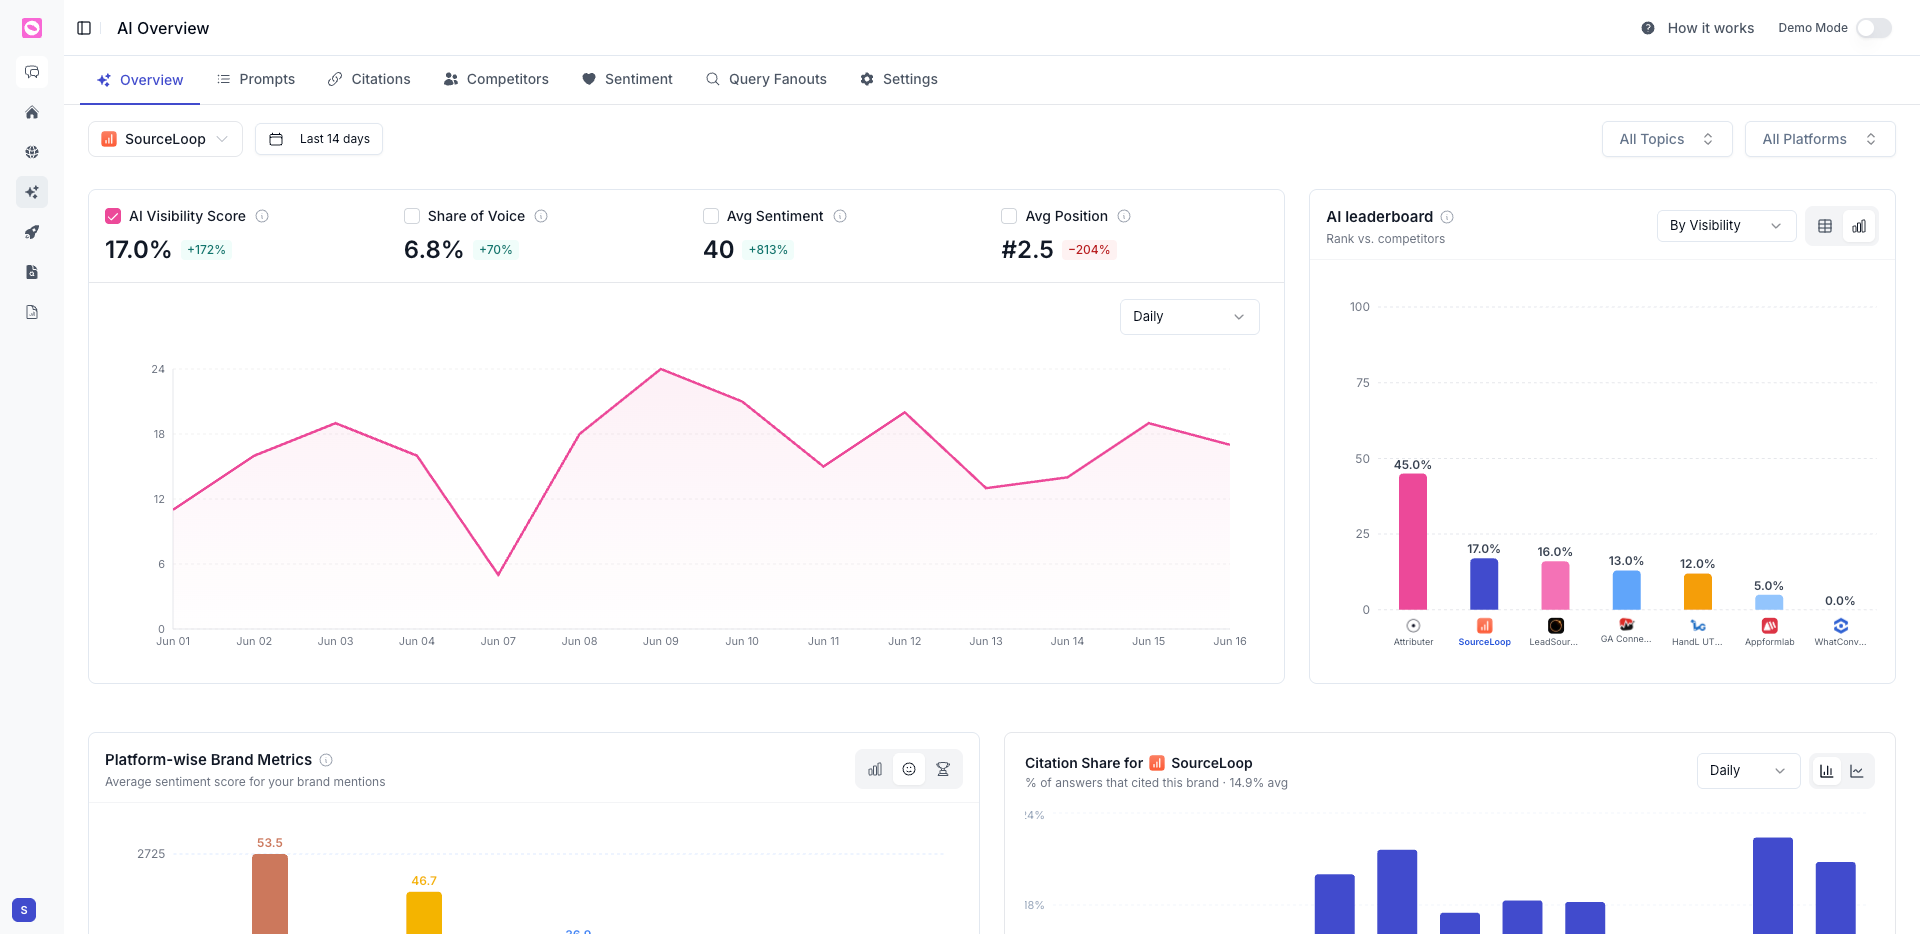Click the 45.0% Attributer leaderboard bar

[x=1413, y=542]
